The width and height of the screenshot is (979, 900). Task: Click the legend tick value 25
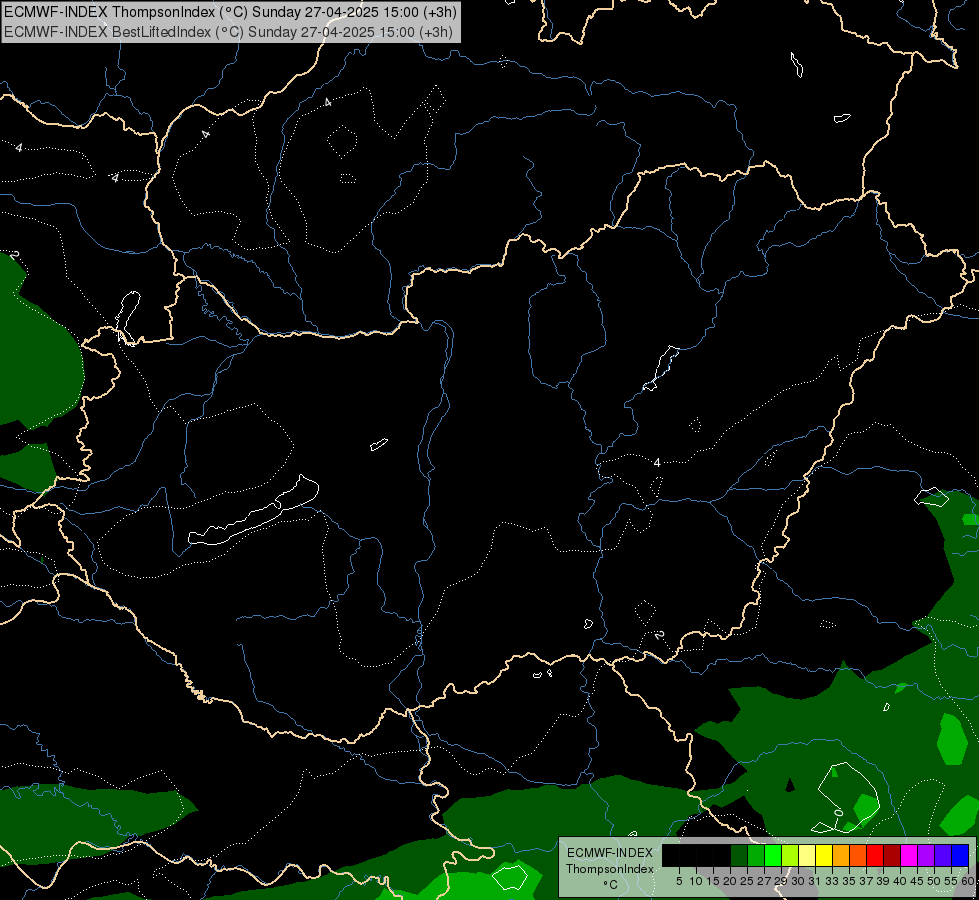click(747, 881)
